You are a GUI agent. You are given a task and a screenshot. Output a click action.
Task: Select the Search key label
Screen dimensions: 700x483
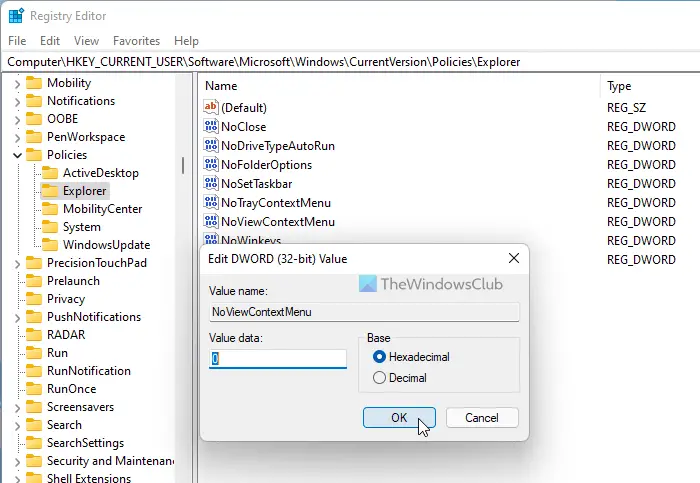pyautogui.click(x=64, y=425)
